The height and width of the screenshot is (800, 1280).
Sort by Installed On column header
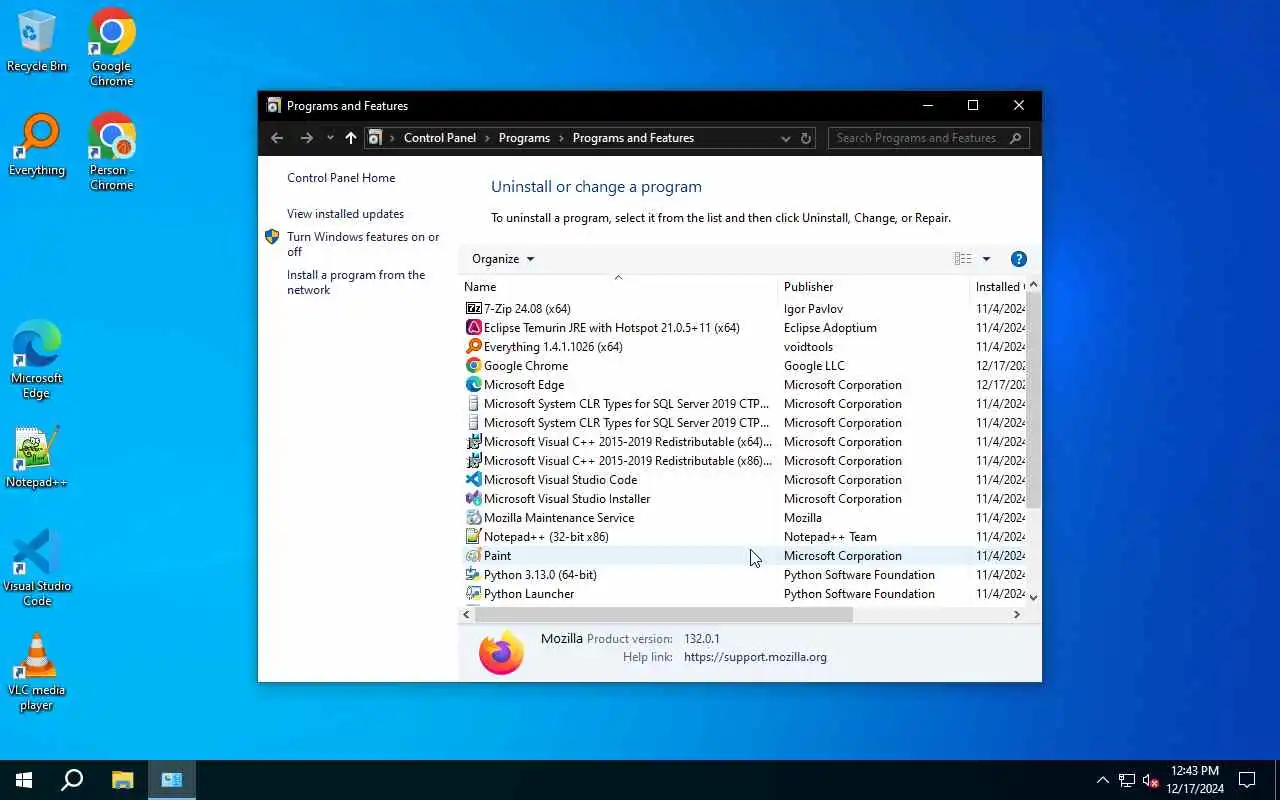tap(998, 287)
